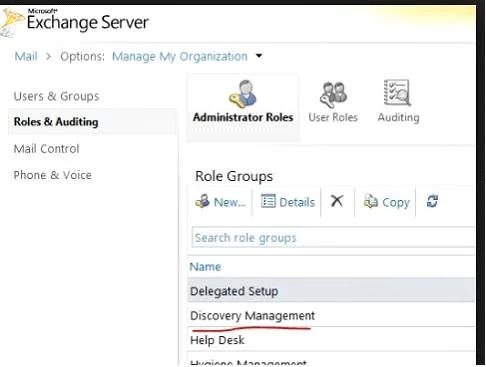Open the Auditing checklist icon
Screen dimensions: 486x367
pos(397,92)
